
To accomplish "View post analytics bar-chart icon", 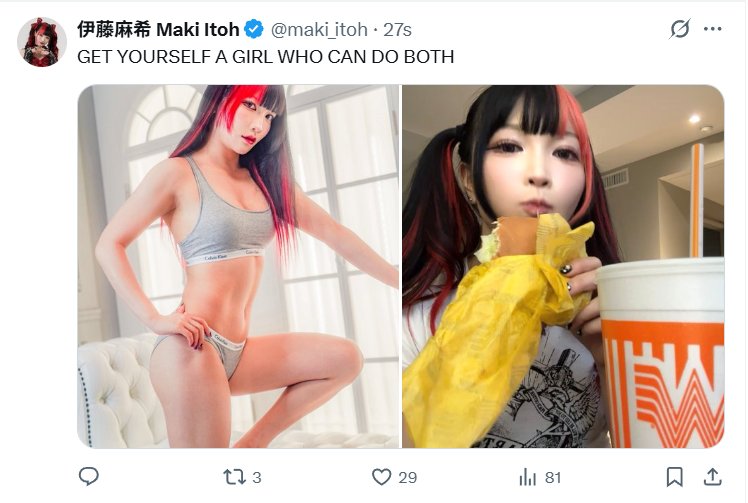I will (528, 477).
